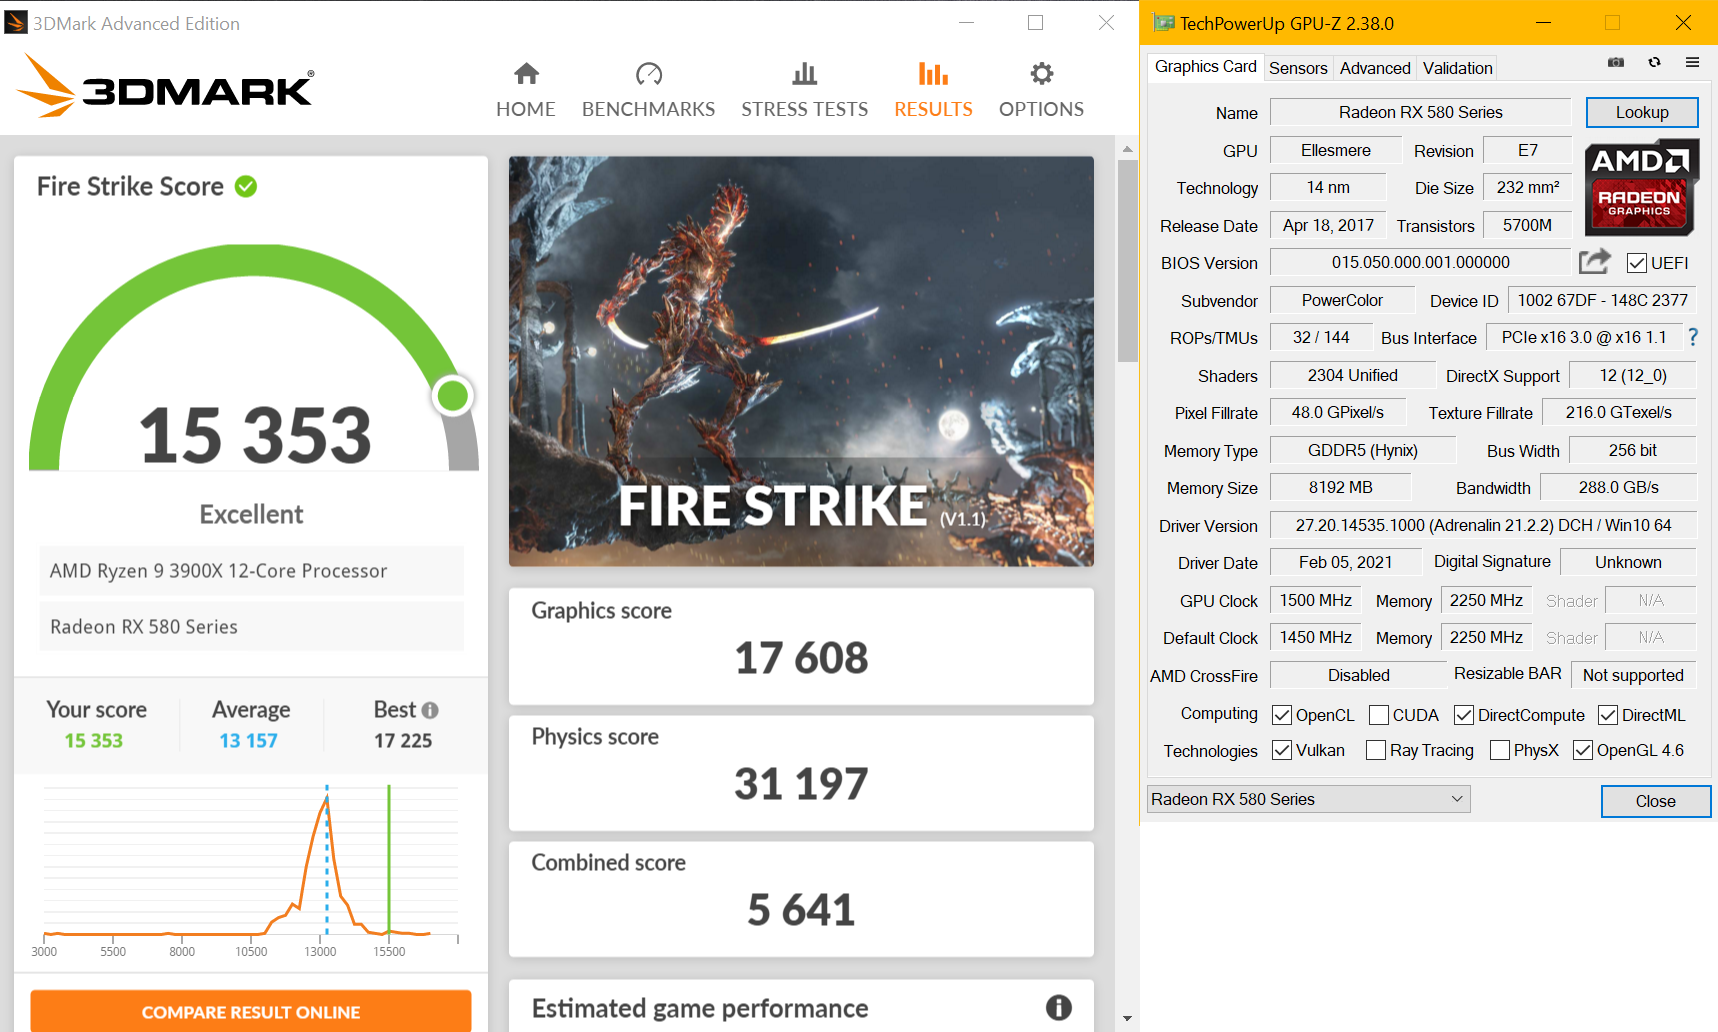Image resolution: width=1718 pixels, height=1032 pixels.
Task: Click the Bus Interface question mark icon
Action: [x=1693, y=338]
